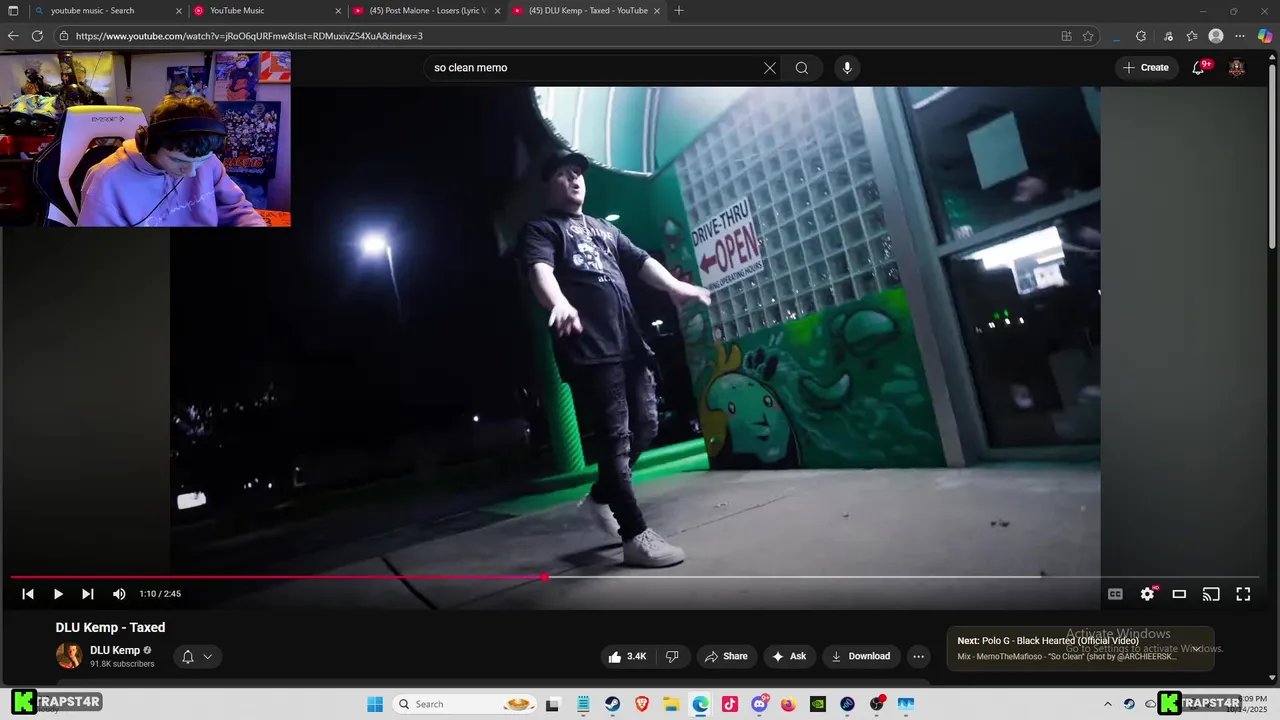Clear the YouTube search box text

(769, 68)
